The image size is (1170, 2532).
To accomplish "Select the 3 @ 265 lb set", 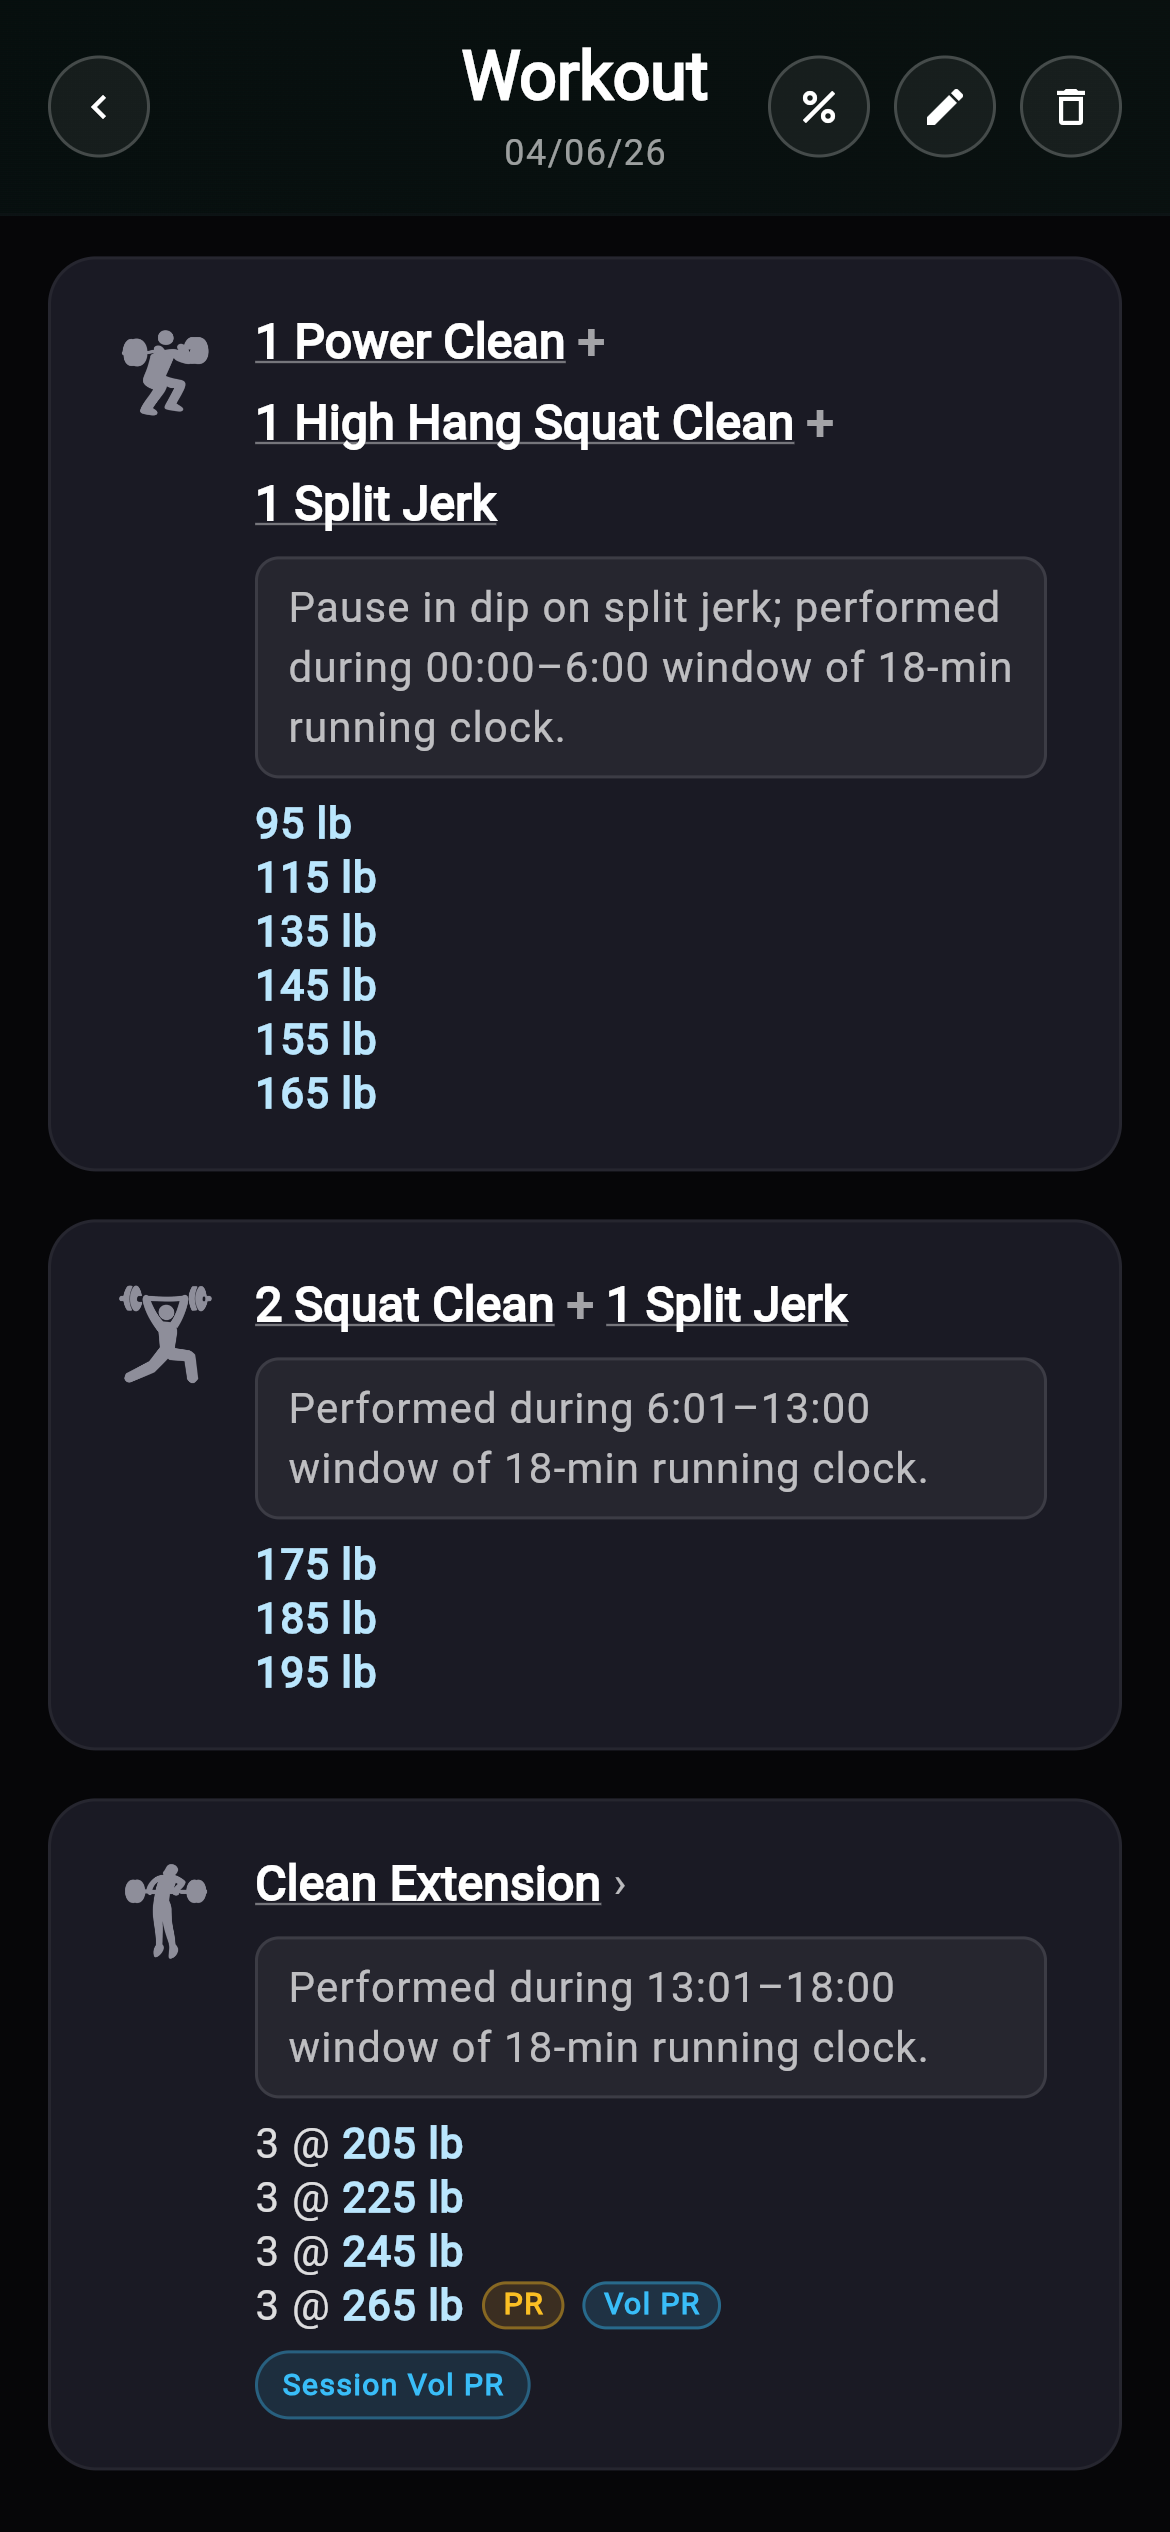I will coord(360,2306).
